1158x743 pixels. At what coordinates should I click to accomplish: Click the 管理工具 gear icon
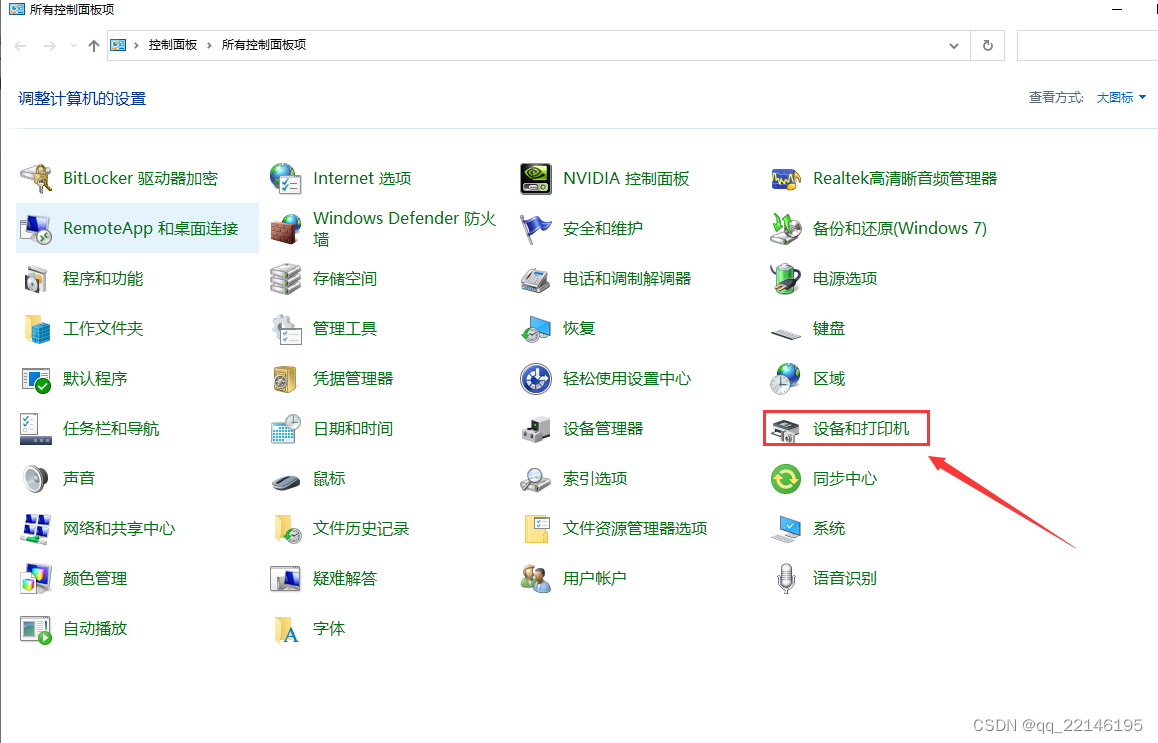point(286,329)
